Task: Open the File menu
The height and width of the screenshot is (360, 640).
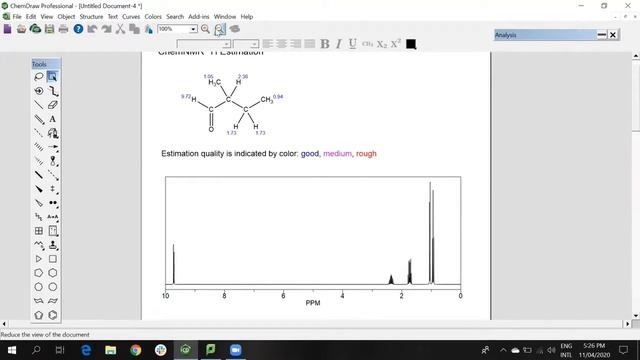Action: pos(17,17)
